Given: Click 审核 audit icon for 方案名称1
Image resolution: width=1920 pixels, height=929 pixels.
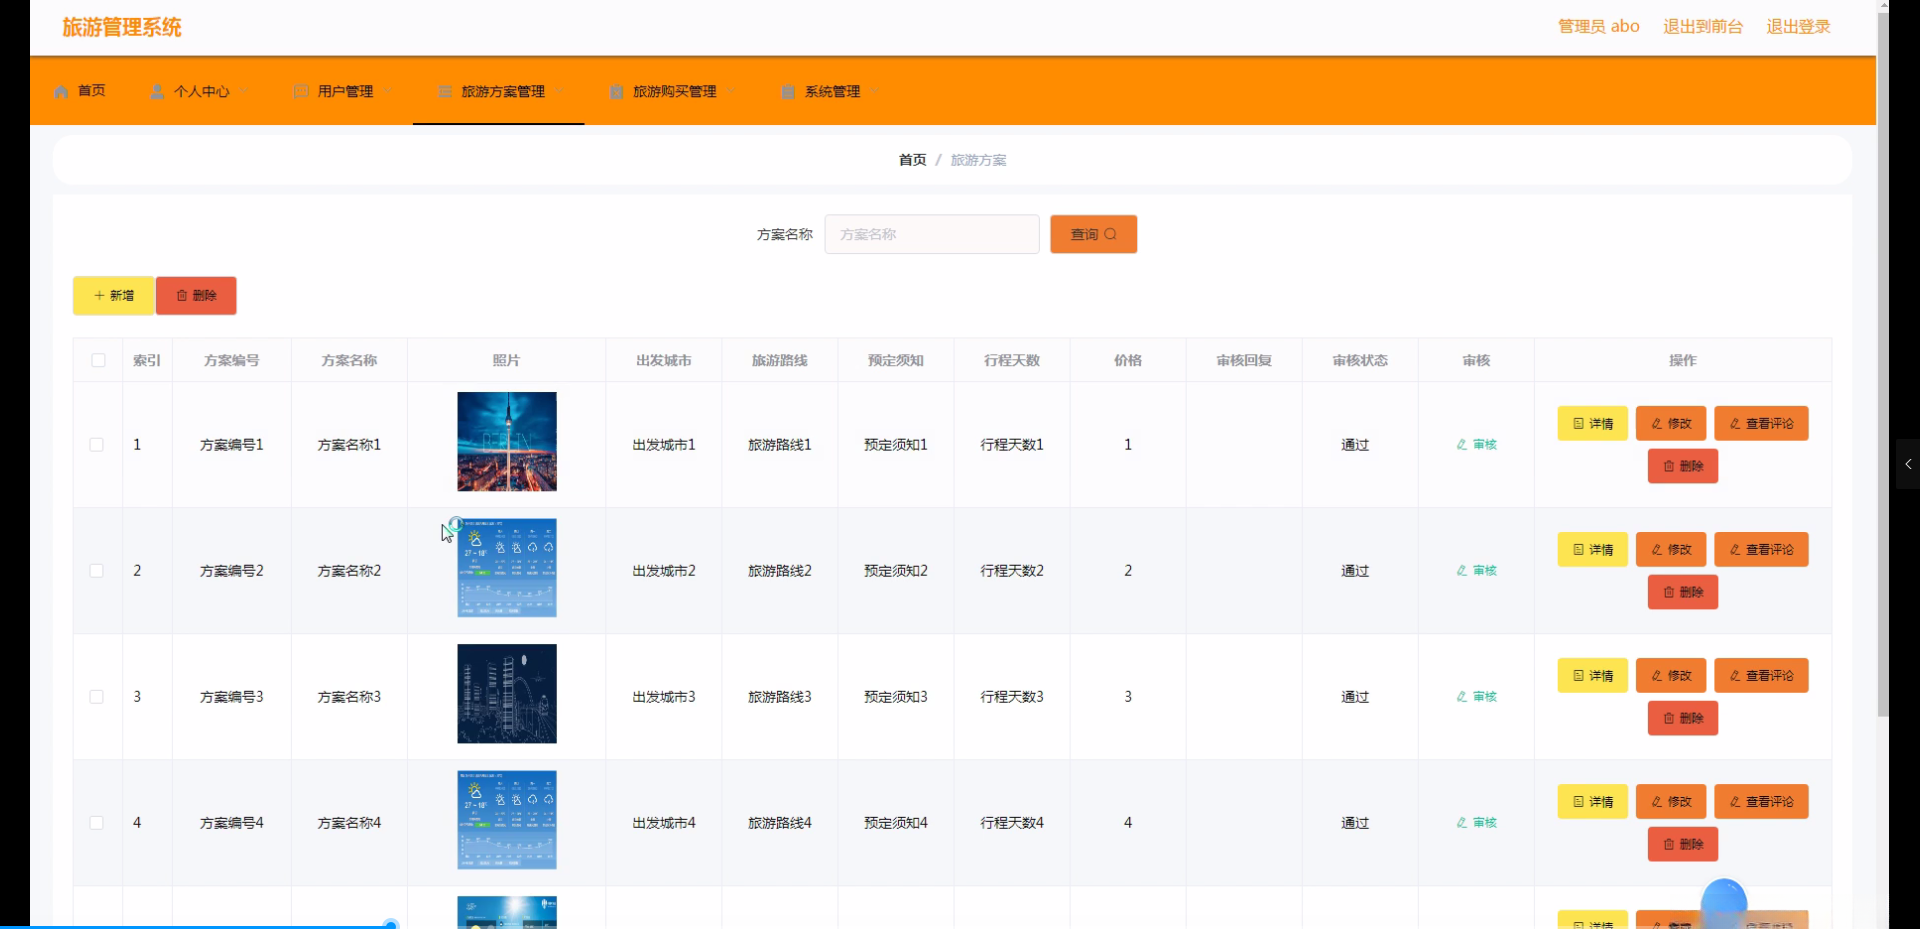Looking at the screenshot, I should [x=1476, y=445].
